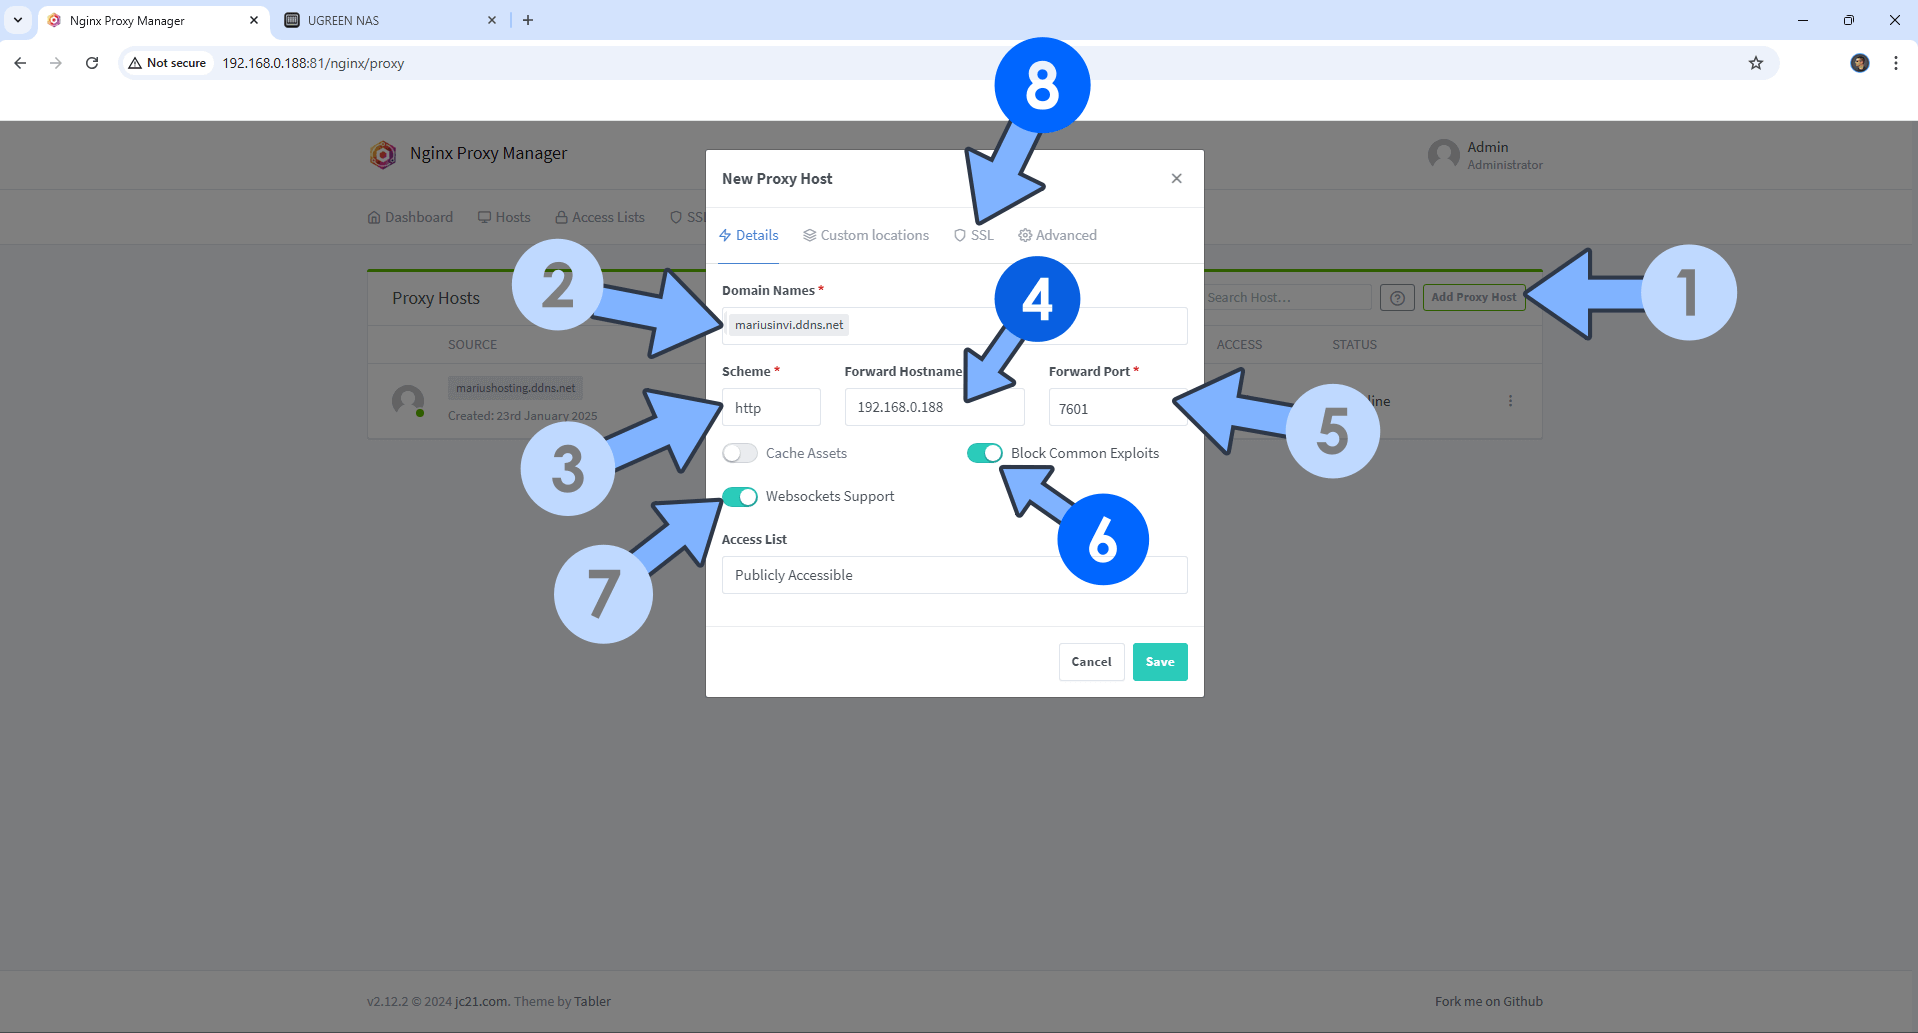Toggle Block Common Exploits switch
The width and height of the screenshot is (1918, 1033).
984,454
